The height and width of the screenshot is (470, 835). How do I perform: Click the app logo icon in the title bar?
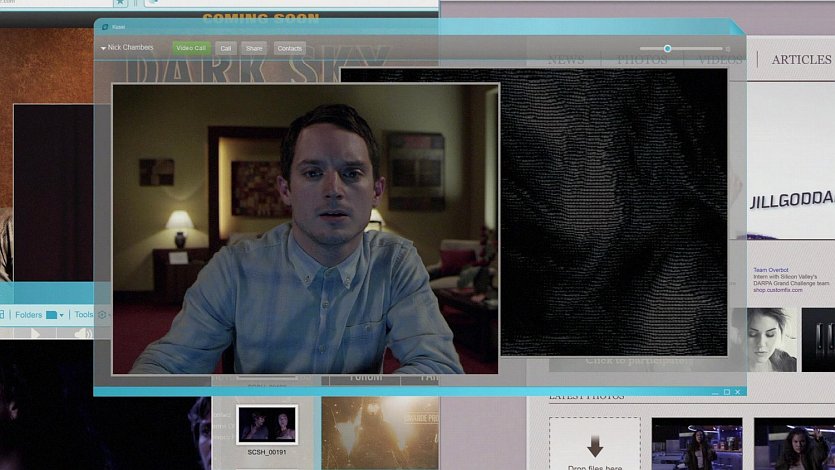pos(104,27)
